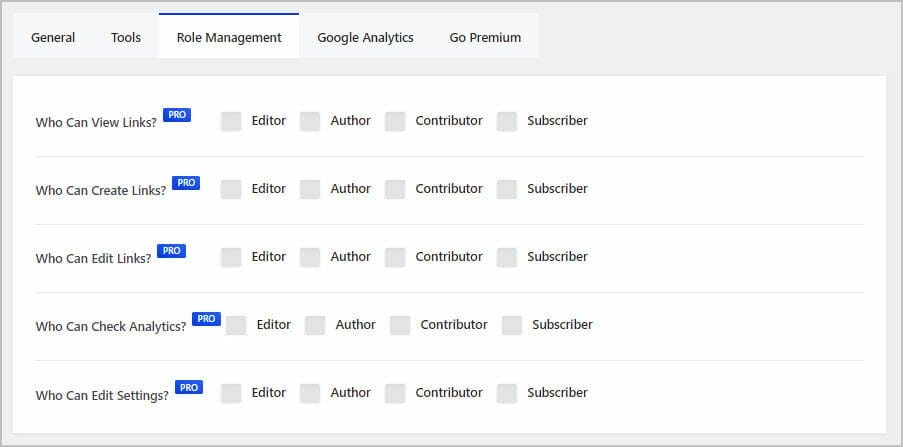903x447 pixels.
Task: Click PRO badge beside Who Can Edit Settings
Action: 189,388
